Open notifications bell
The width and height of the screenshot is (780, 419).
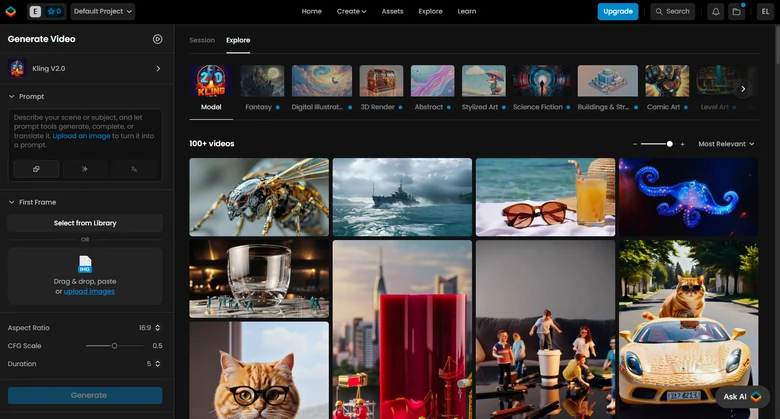pyautogui.click(x=715, y=11)
